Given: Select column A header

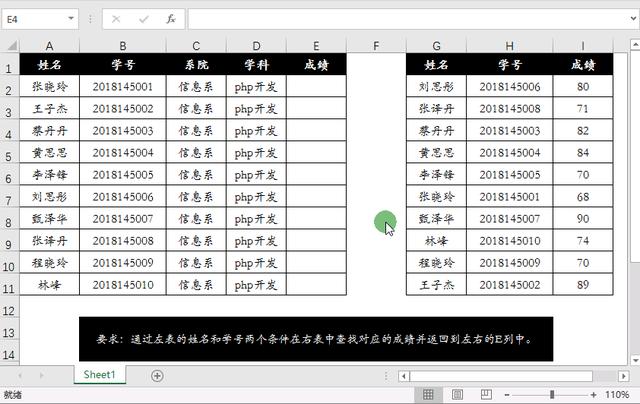Looking at the screenshot, I should (x=49, y=46).
